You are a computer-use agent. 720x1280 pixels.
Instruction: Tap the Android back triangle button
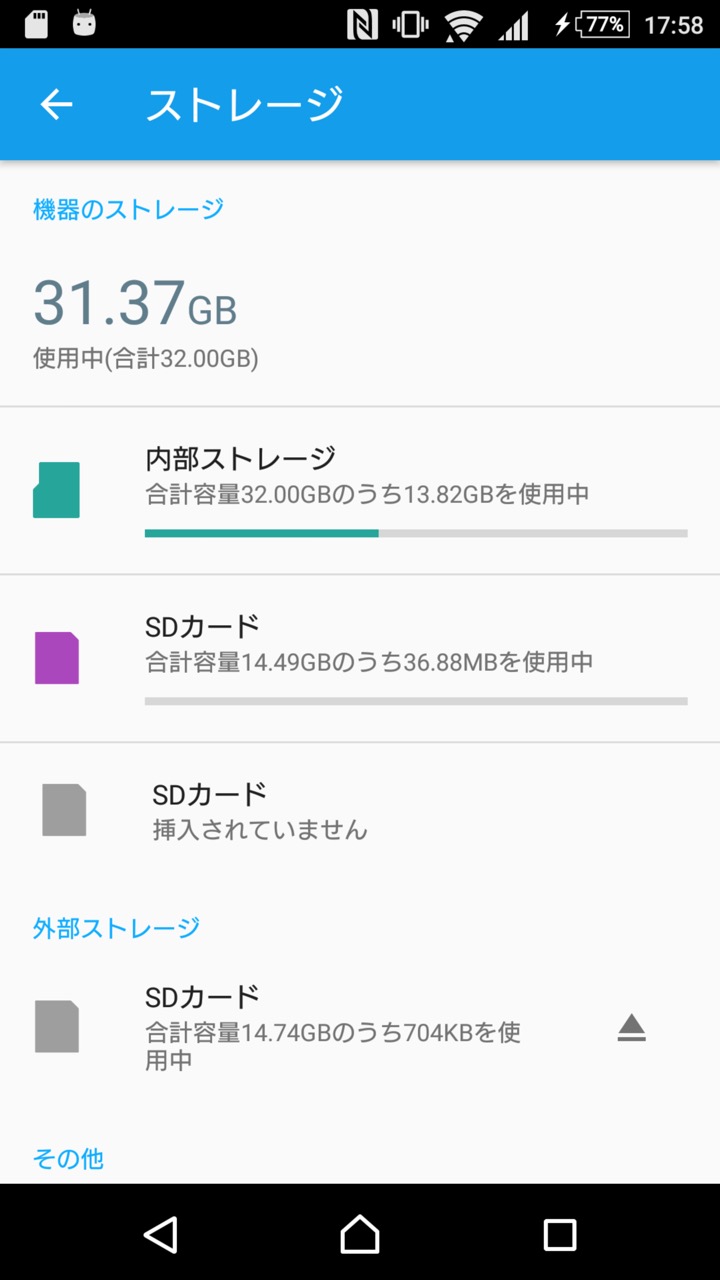pos(160,1234)
